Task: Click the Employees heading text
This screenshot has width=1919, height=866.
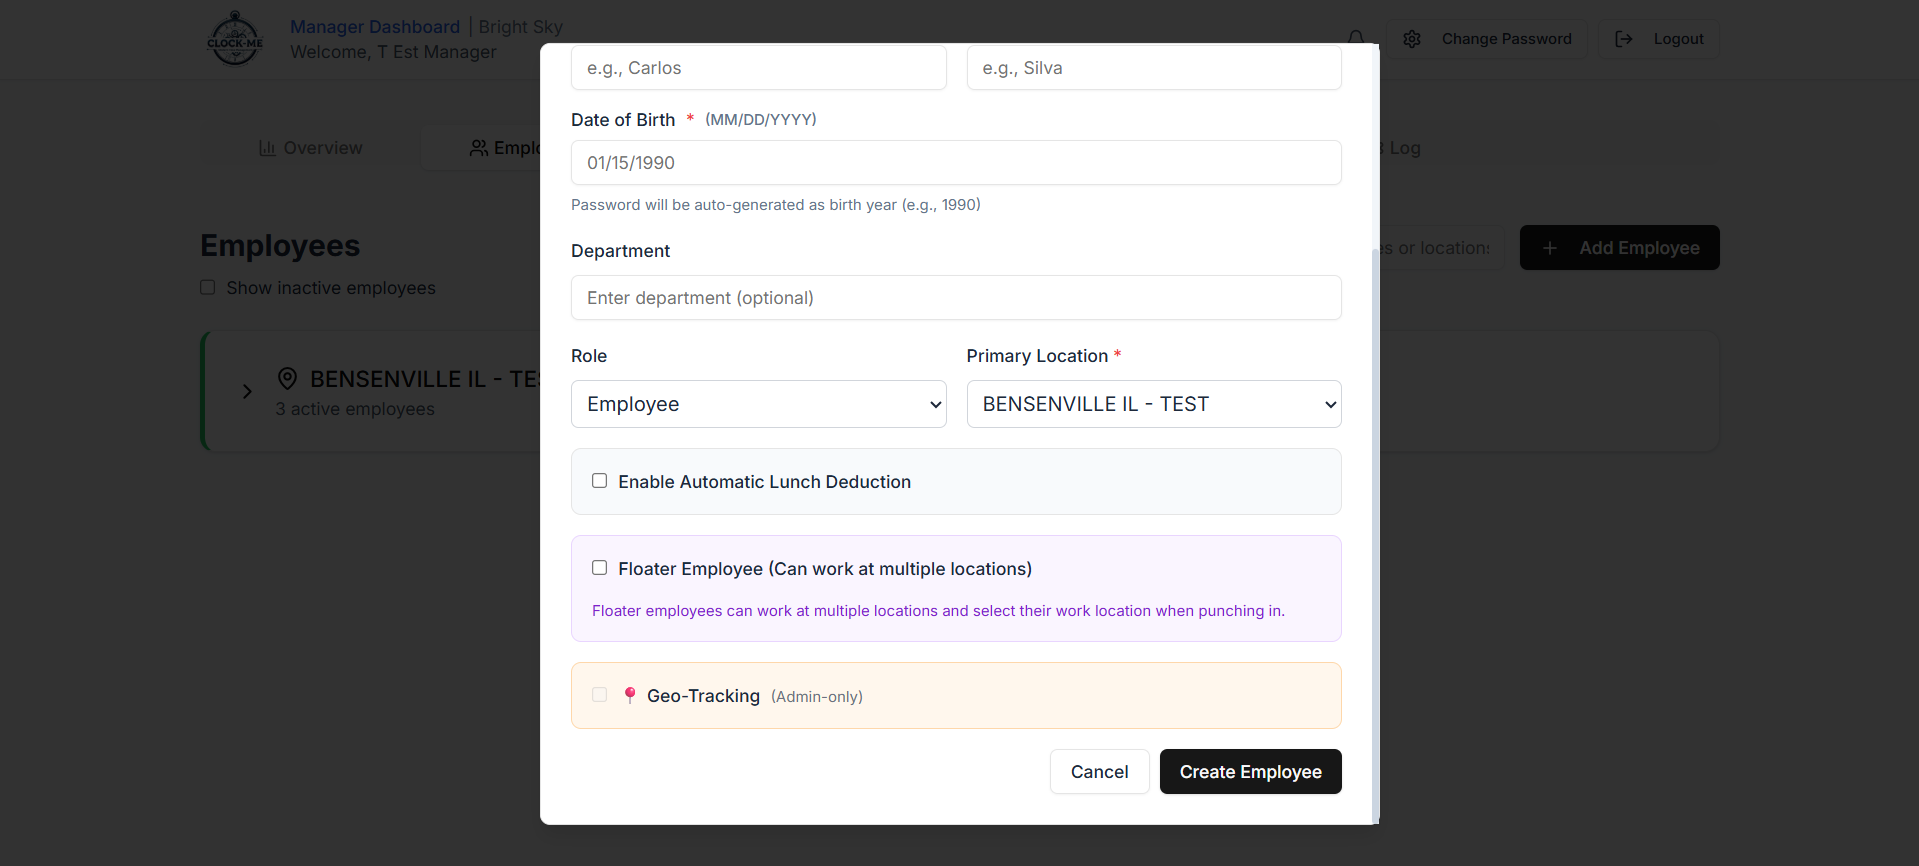Action: (280, 246)
